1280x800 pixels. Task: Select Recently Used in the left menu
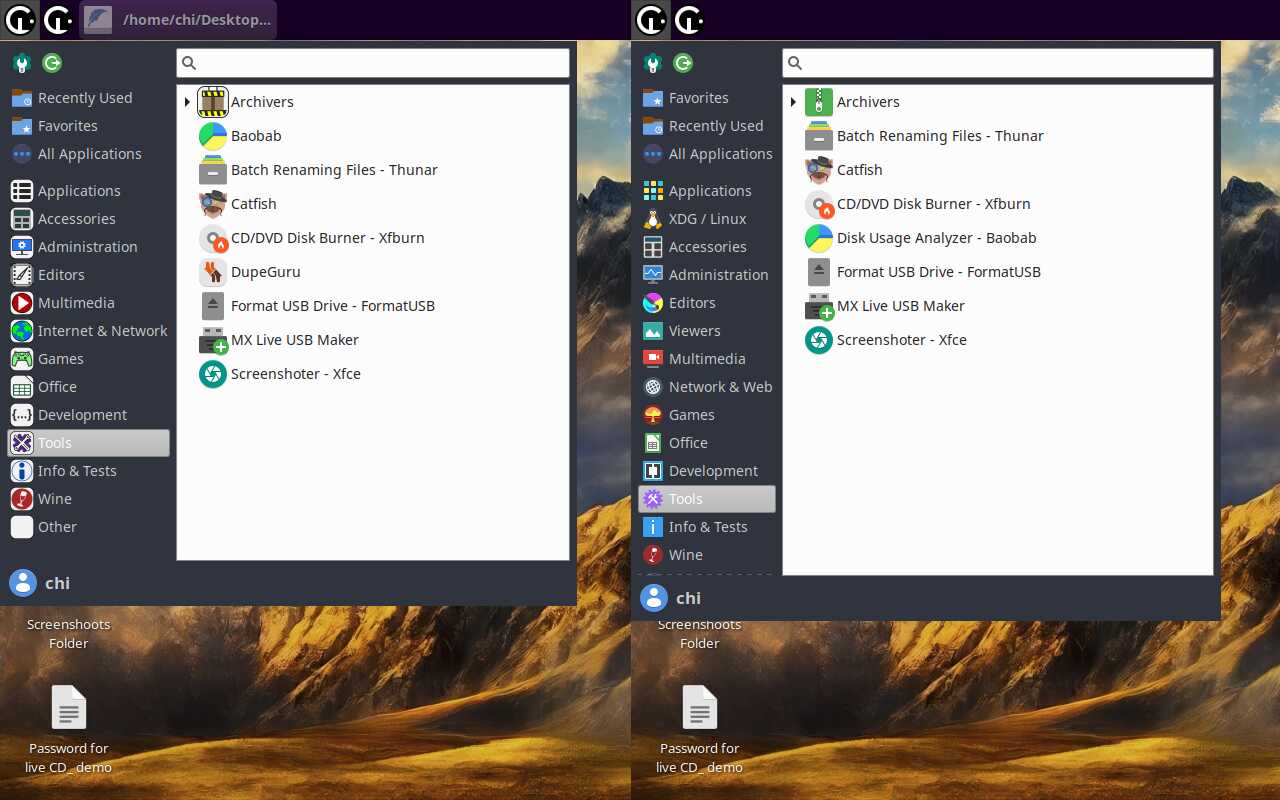(x=88, y=98)
